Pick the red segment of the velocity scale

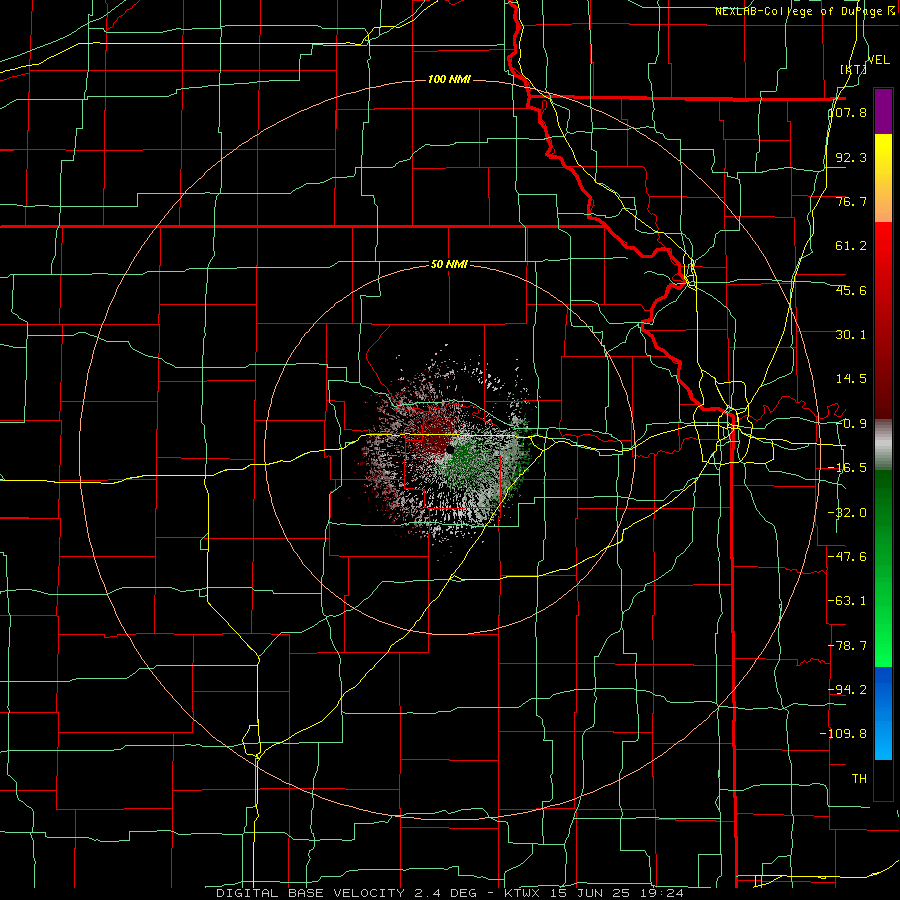[x=883, y=320]
